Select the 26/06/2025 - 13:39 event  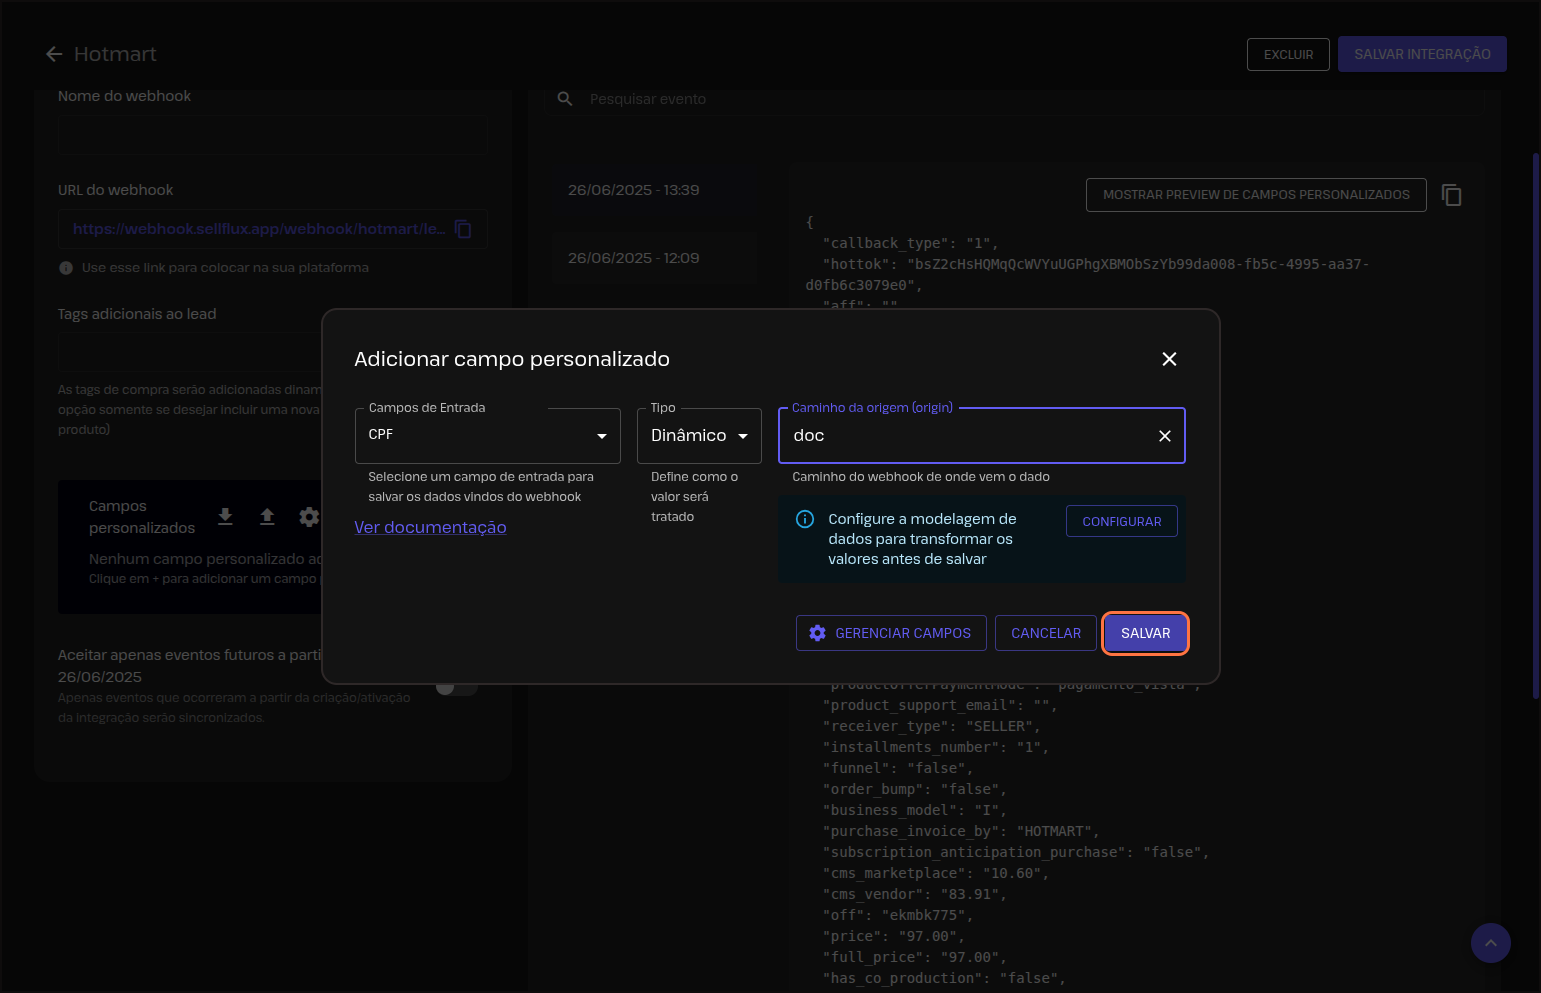tap(633, 190)
